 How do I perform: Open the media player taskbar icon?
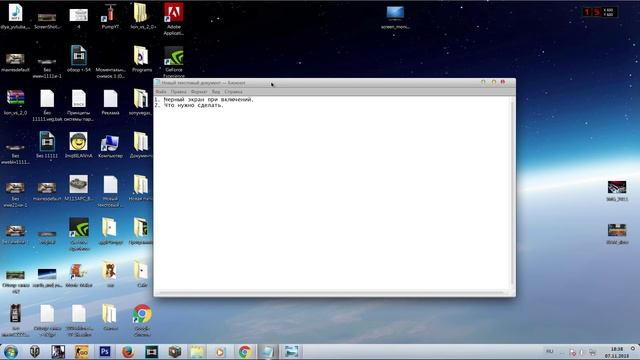pos(220,351)
